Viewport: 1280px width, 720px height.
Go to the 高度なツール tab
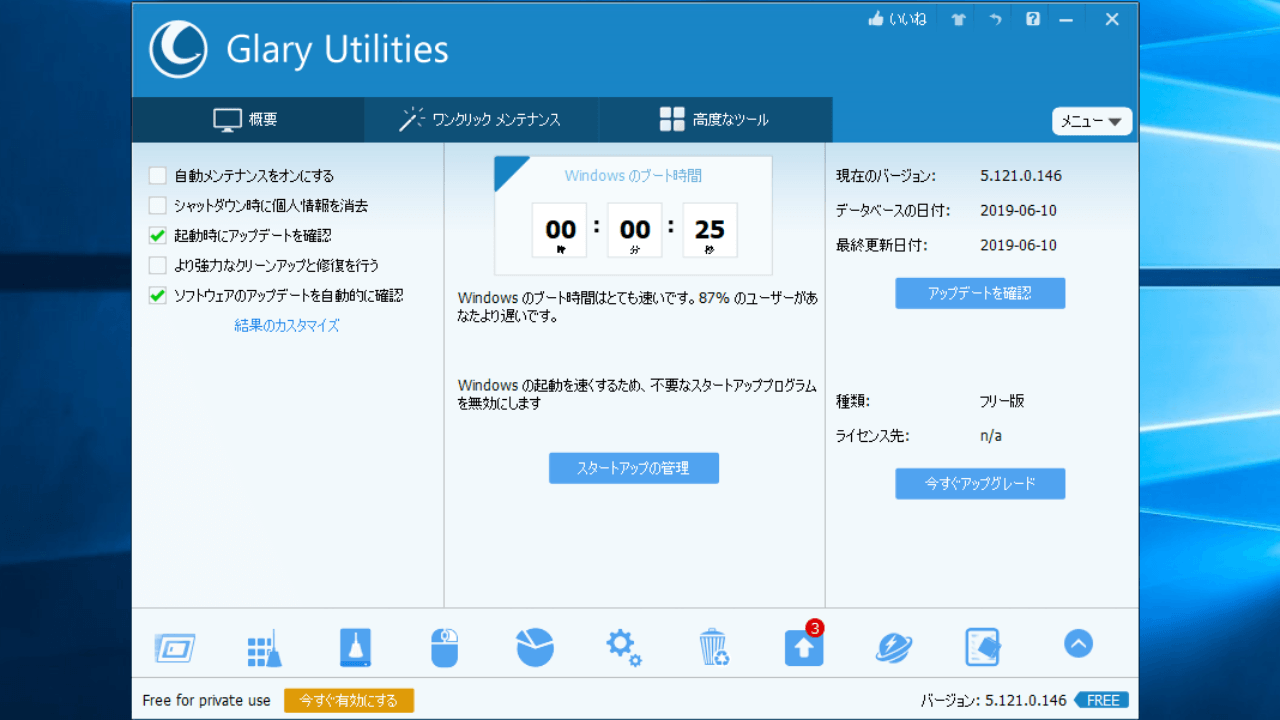(x=715, y=120)
